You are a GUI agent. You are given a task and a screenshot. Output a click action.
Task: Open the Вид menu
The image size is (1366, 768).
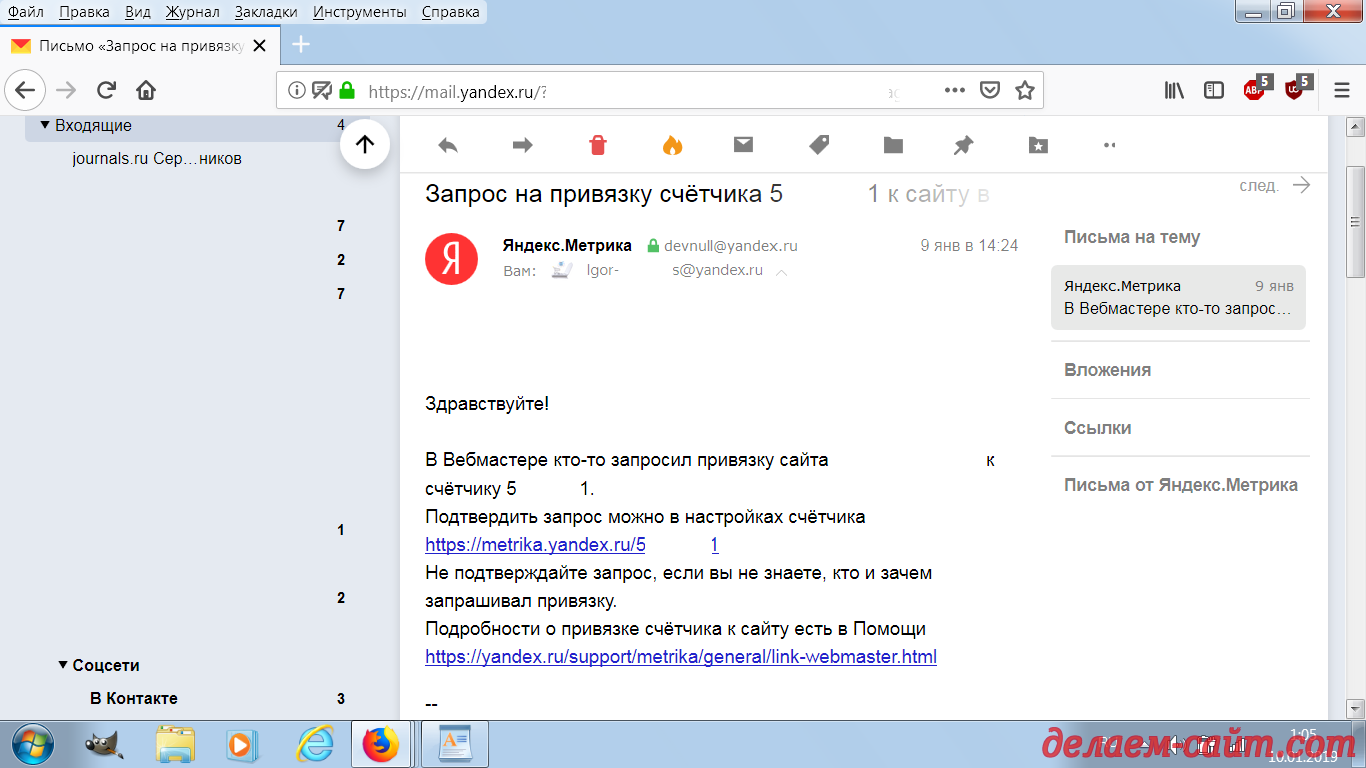137,12
